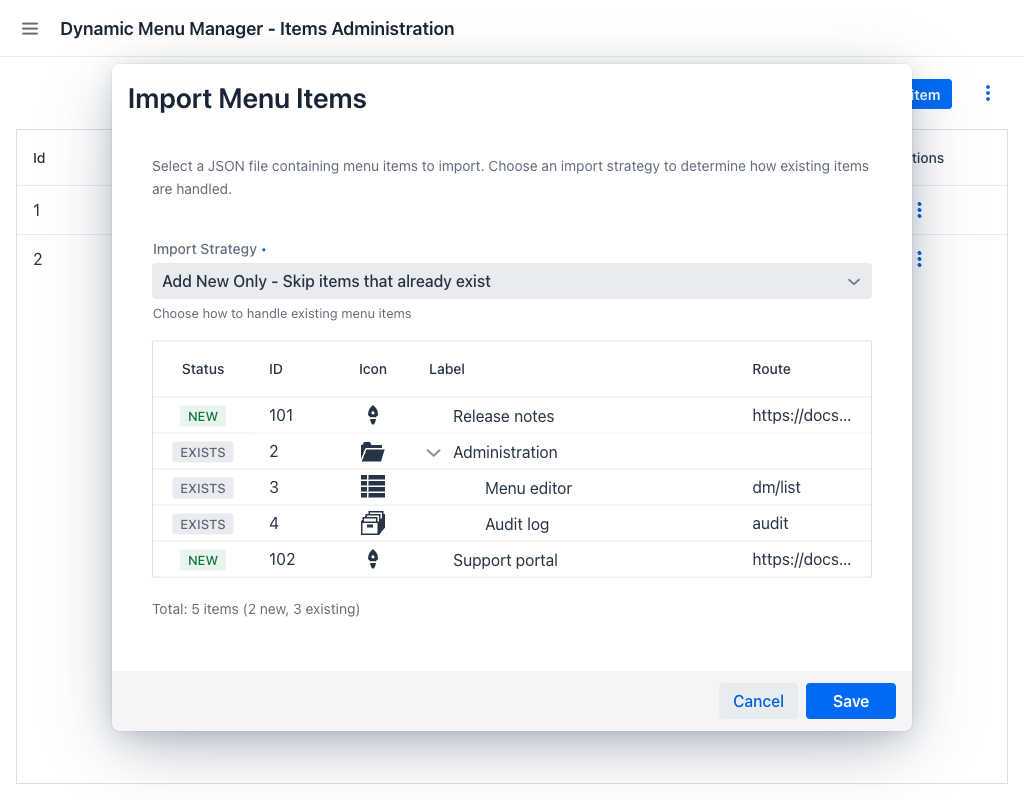Click the Release notes route URL
The width and height of the screenshot is (1024, 800).
coord(801,415)
